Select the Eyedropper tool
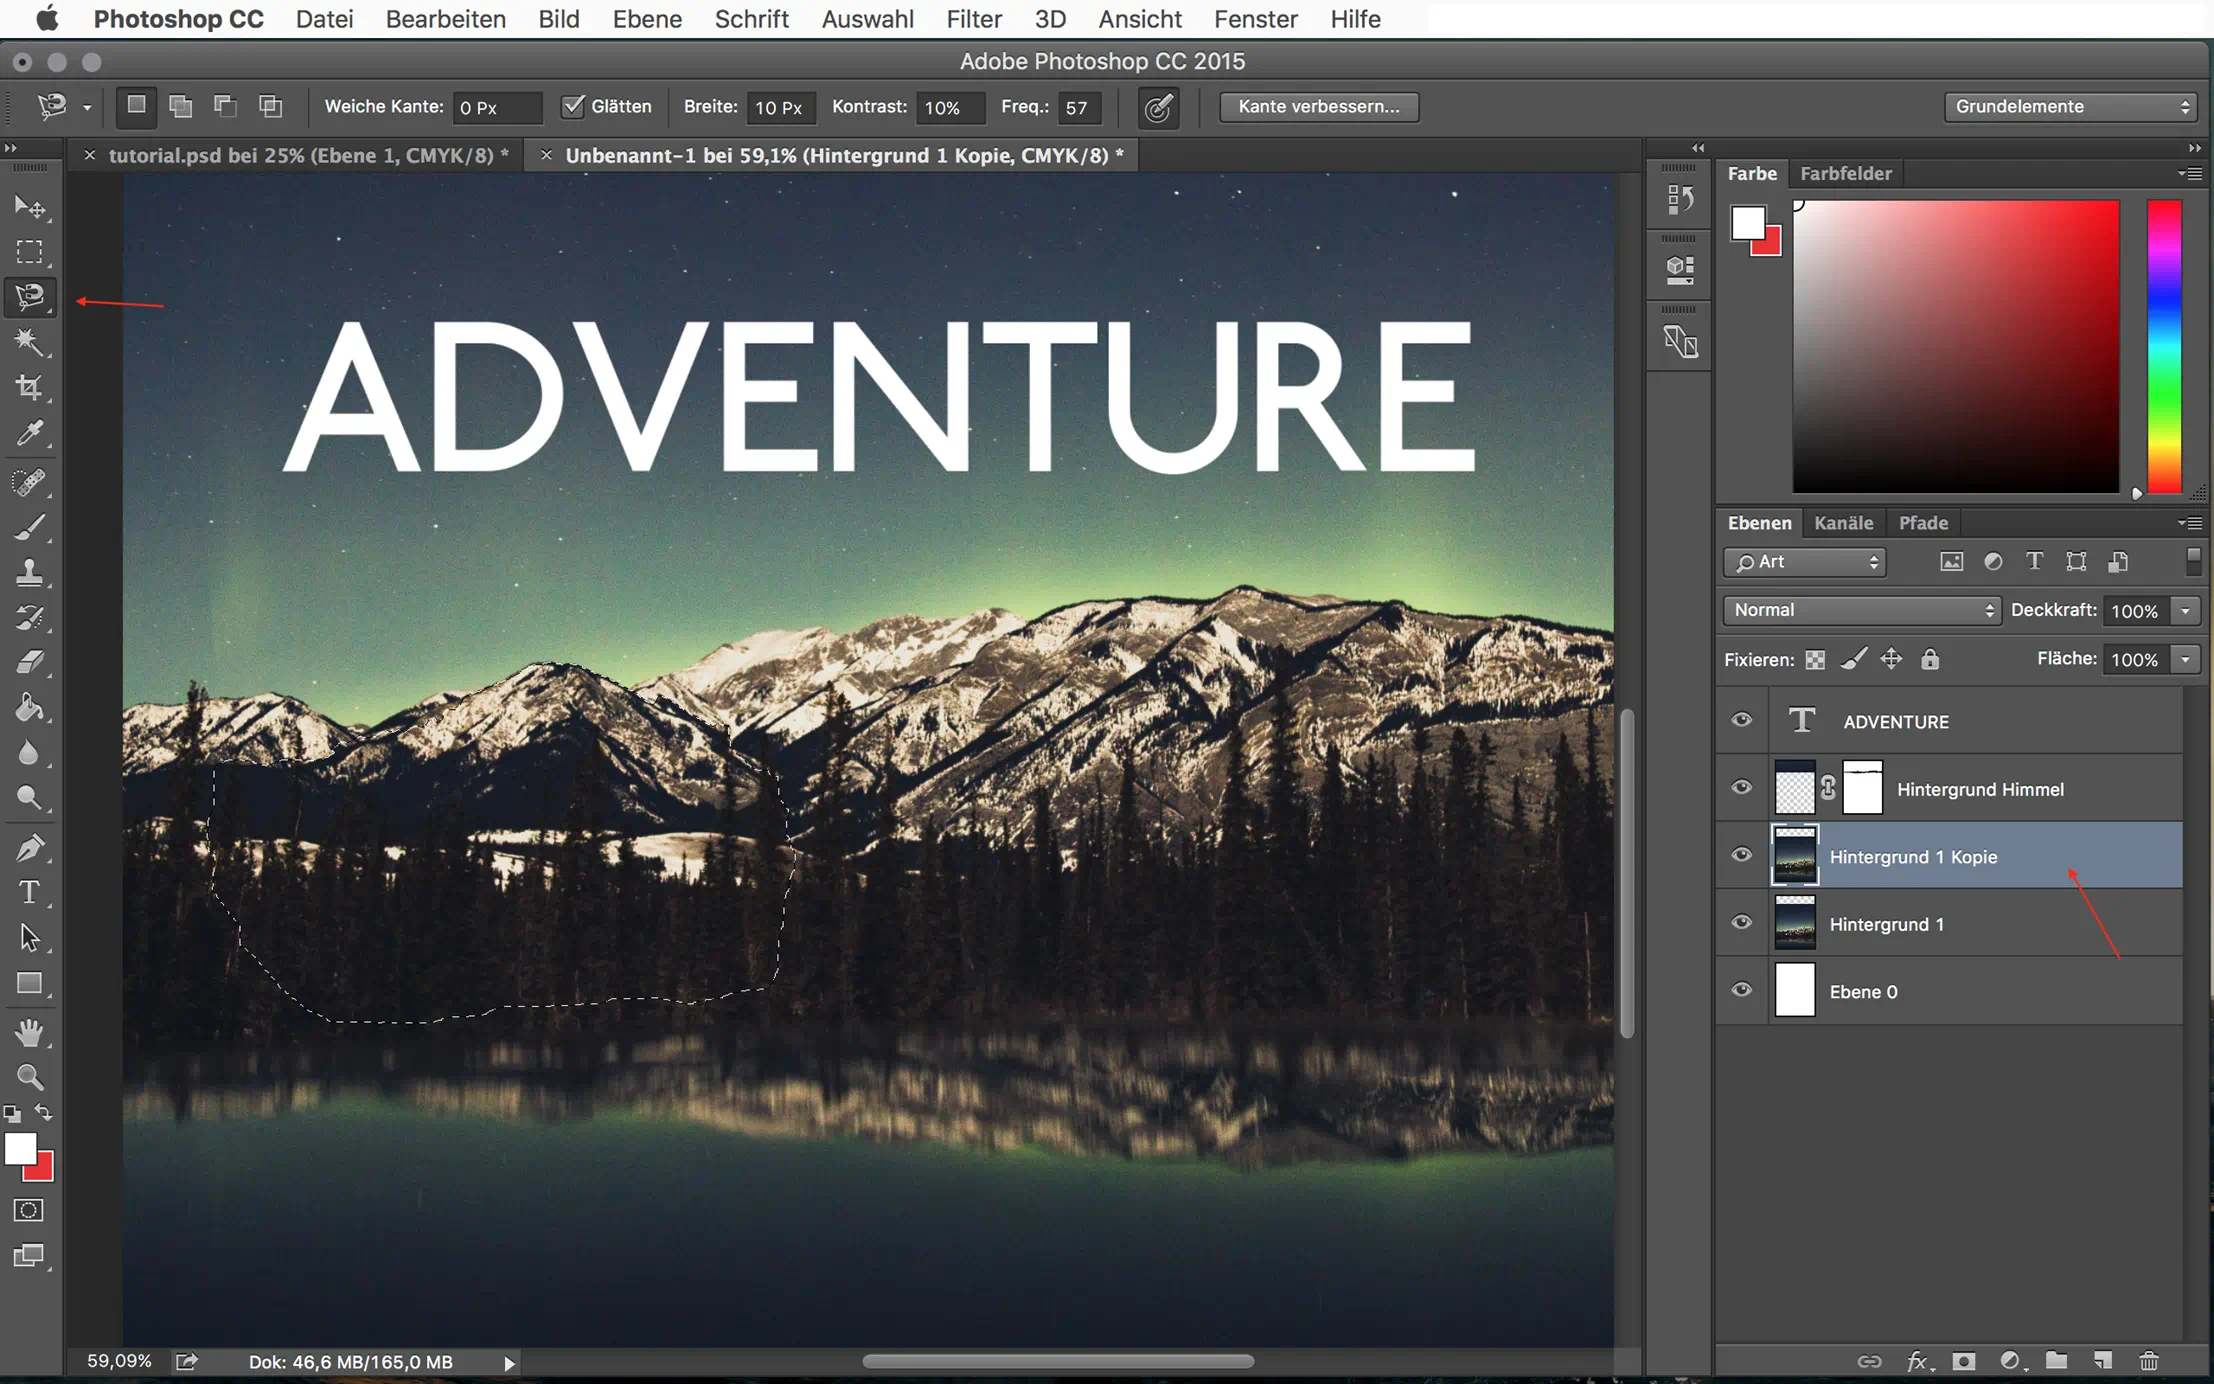This screenshot has width=2214, height=1384. (x=29, y=434)
